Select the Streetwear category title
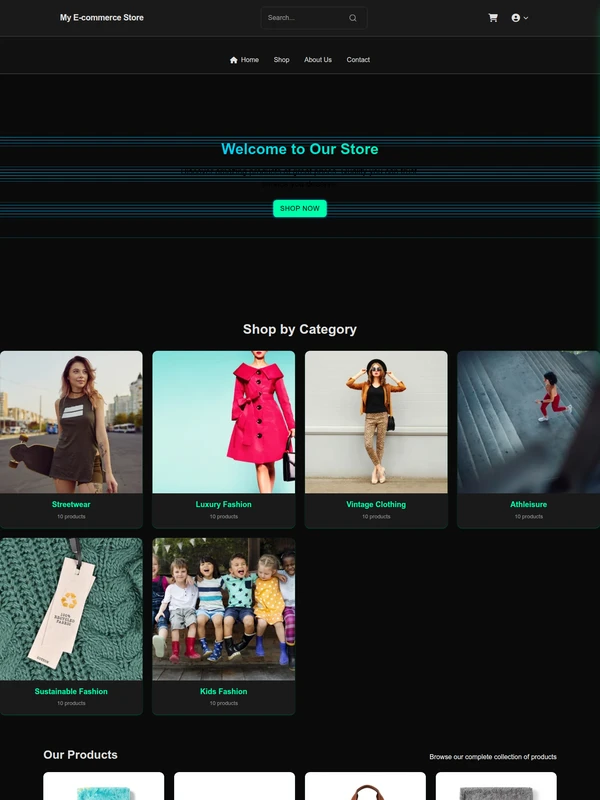600x800 pixels. click(71, 504)
